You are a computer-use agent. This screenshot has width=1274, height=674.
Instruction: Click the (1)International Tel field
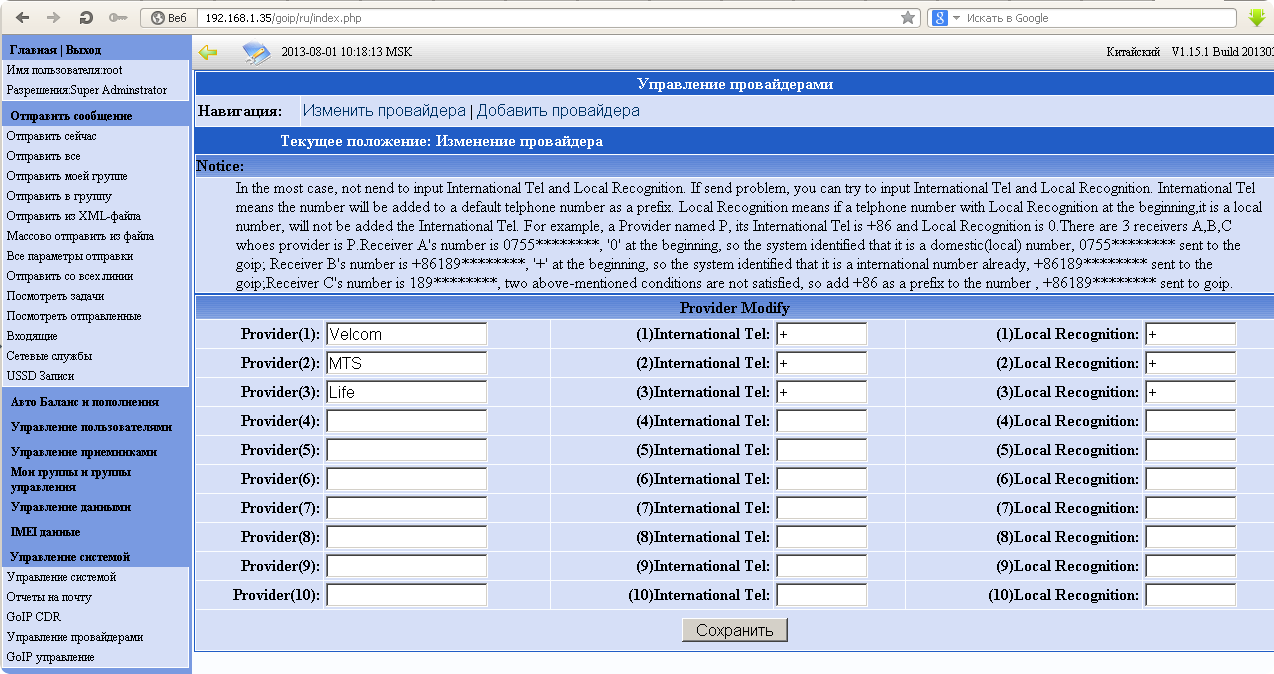821,334
